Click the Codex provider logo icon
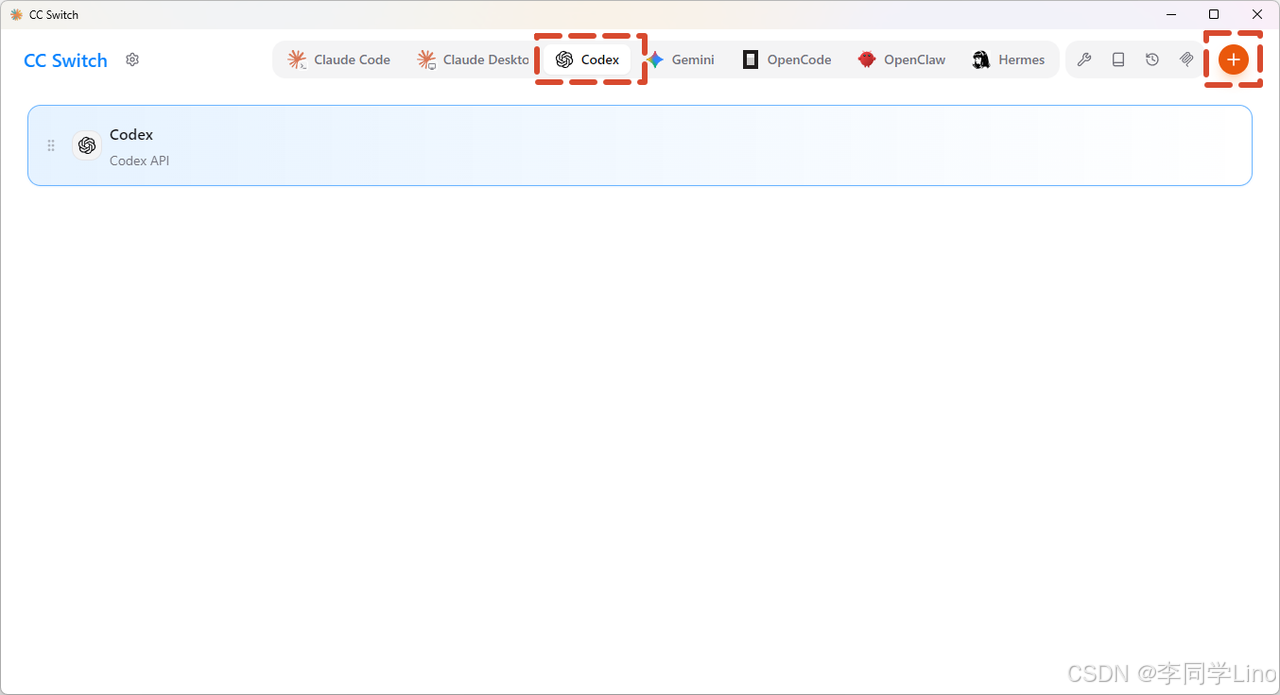This screenshot has width=1280, height=695. tap(87, 146)
